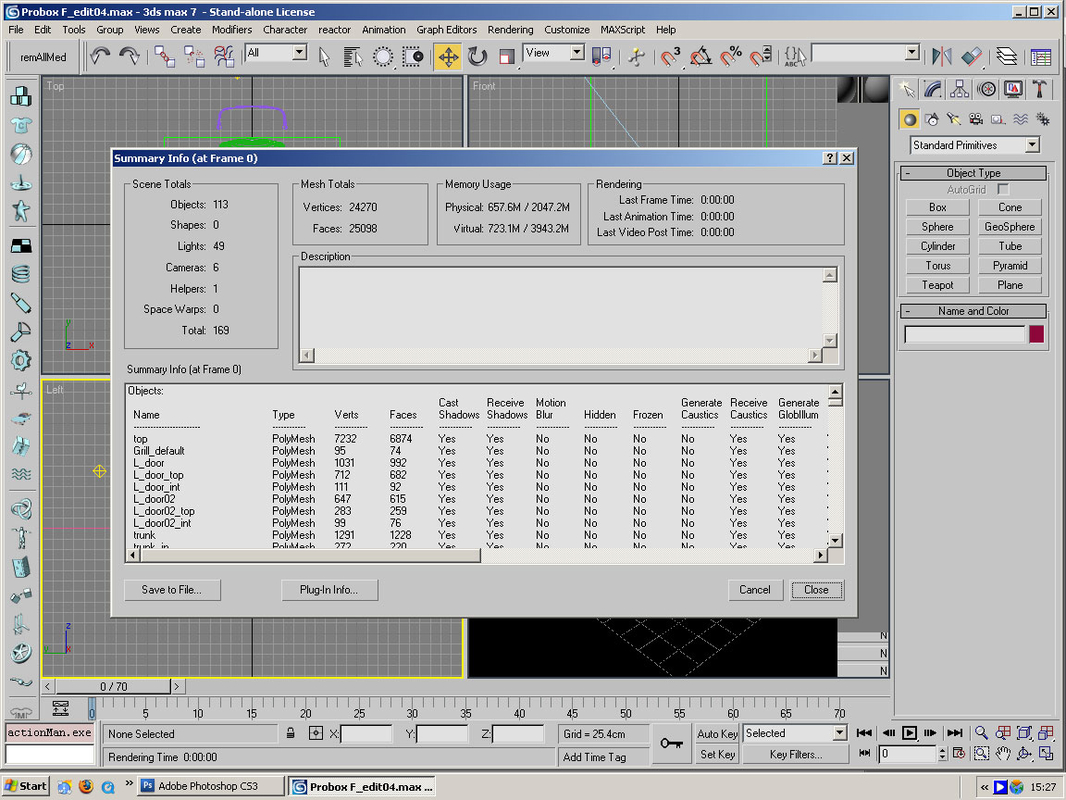
Task: Click the object color swatch
Action: pyautogui.click(x=1036, y=334)
